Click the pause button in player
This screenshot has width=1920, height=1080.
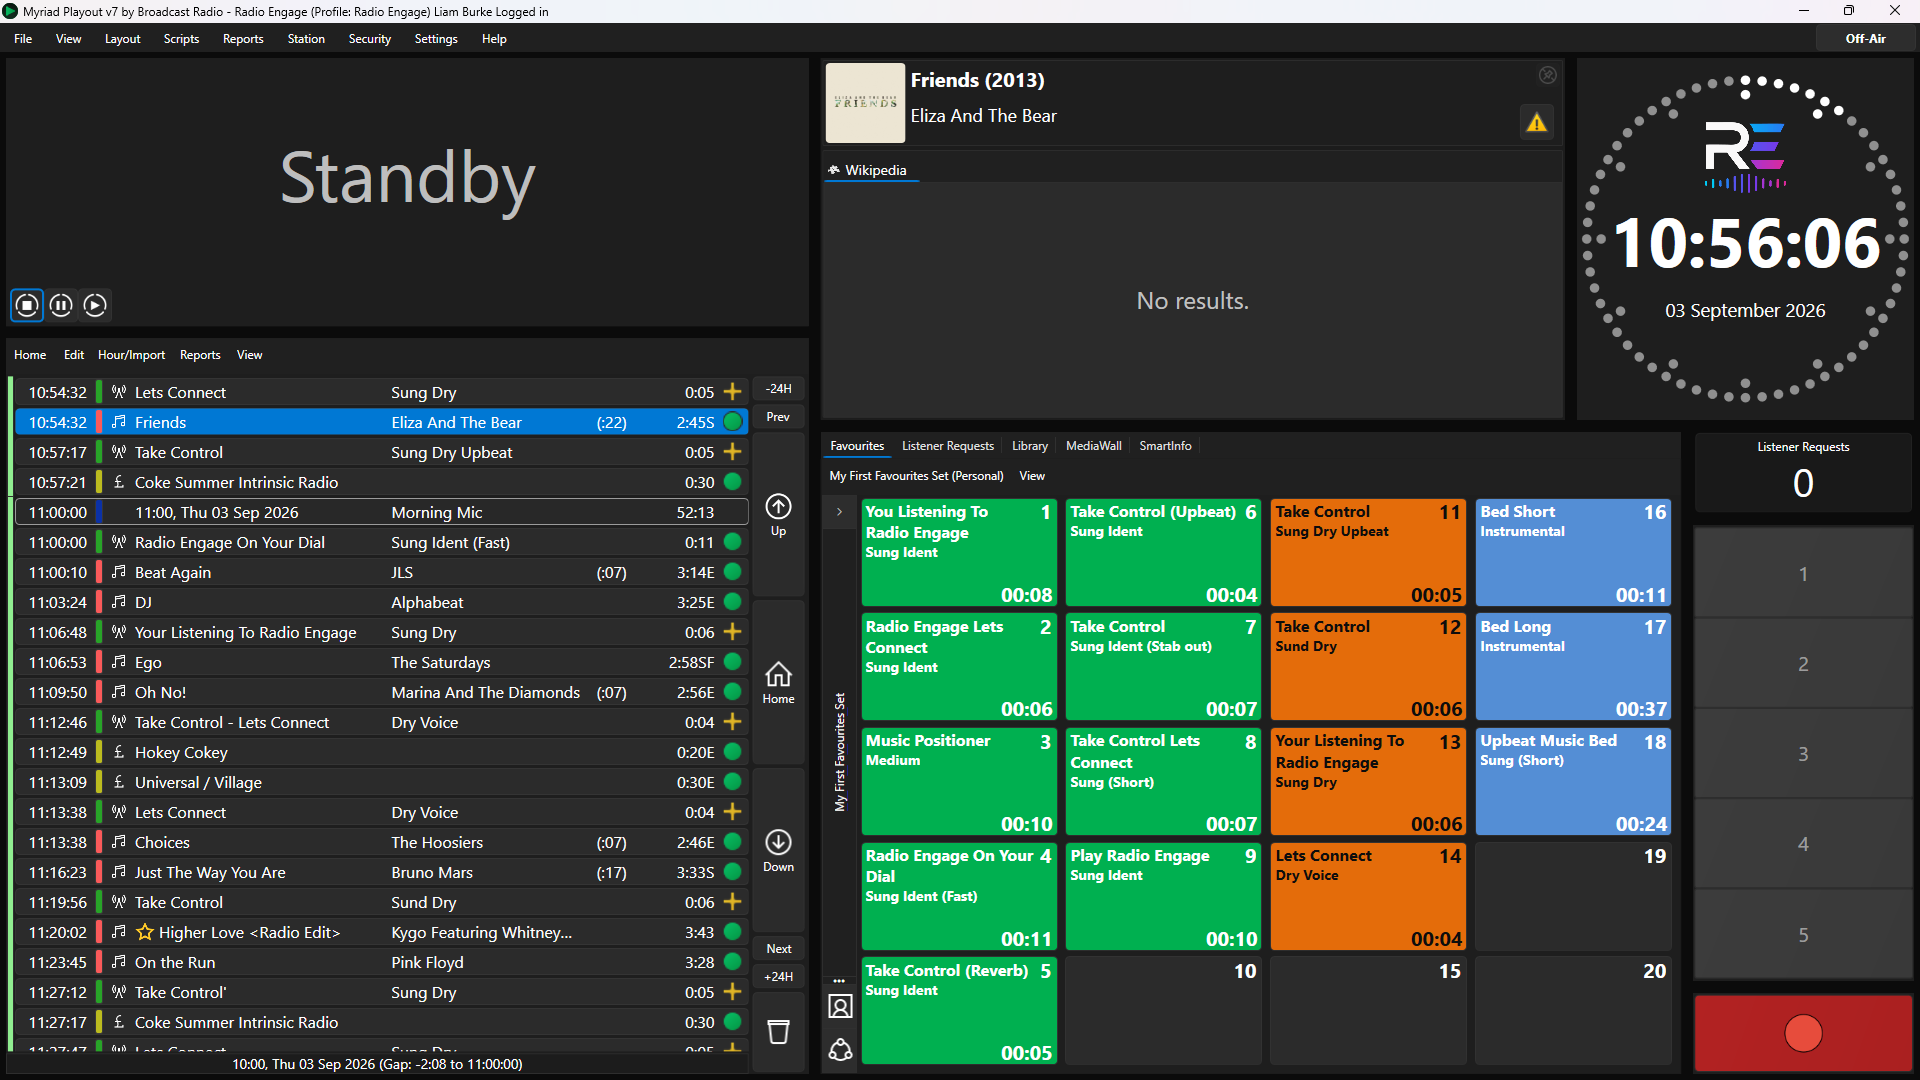(x=61, y=305)
